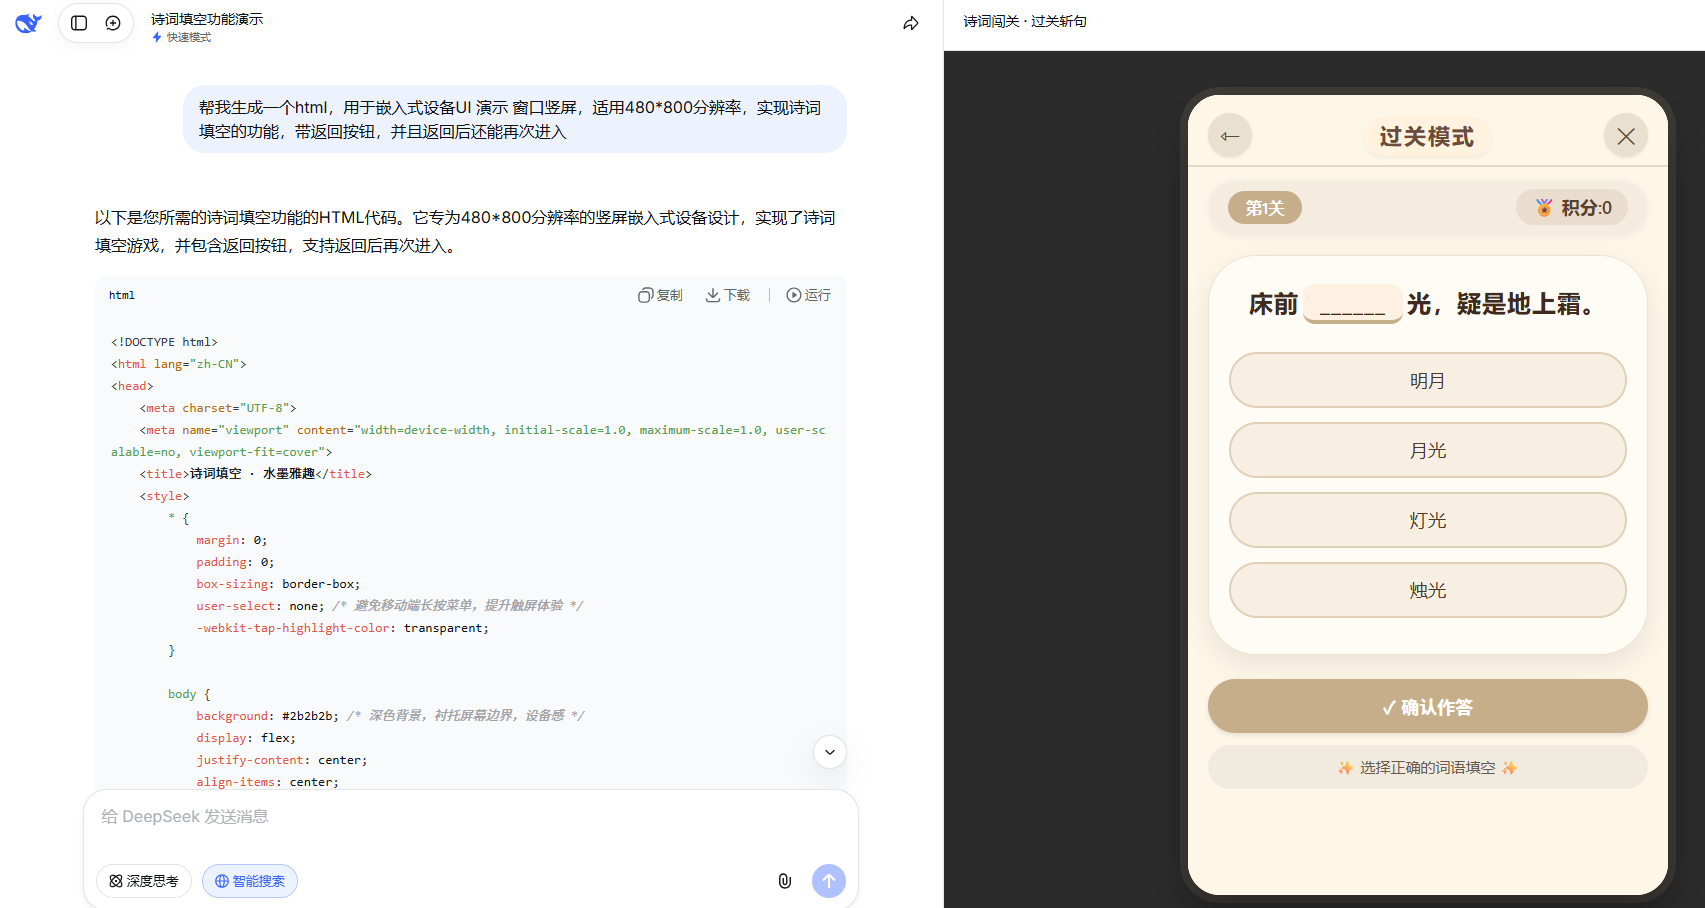Viewport: 1705px width, 908px height.
Task: Choose the answer option 烛光
Action: point(1428,590)
